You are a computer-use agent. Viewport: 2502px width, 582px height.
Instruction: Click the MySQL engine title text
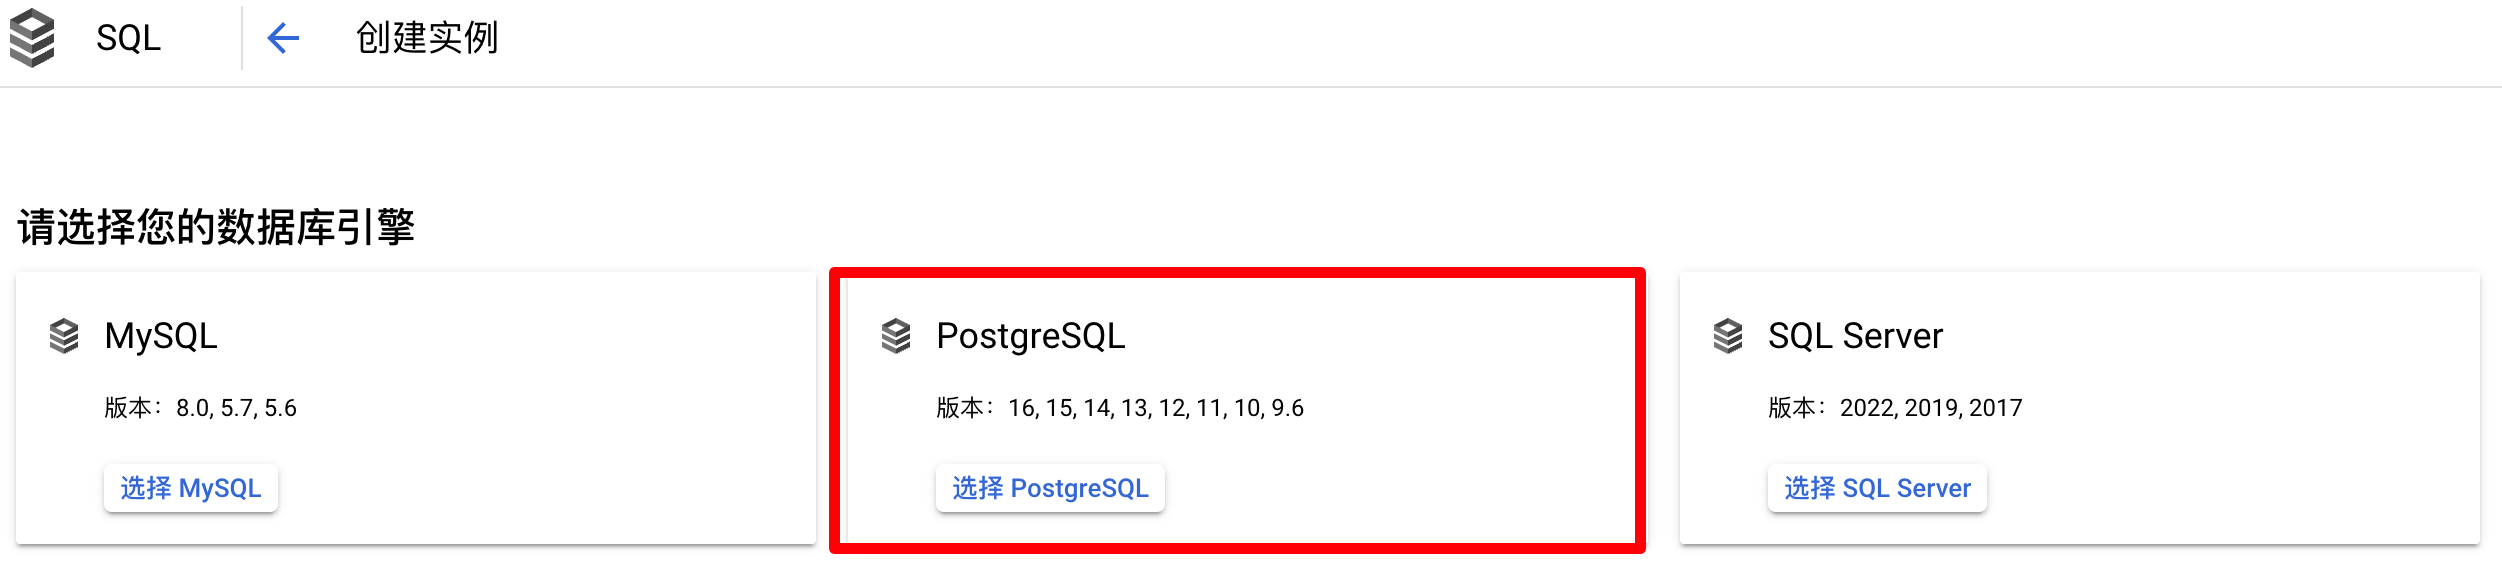coord(161,336)
